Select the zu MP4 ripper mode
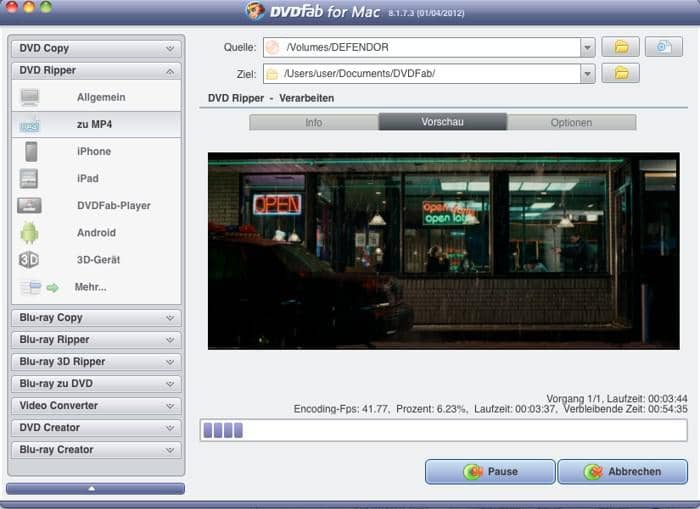 (96, 124)
